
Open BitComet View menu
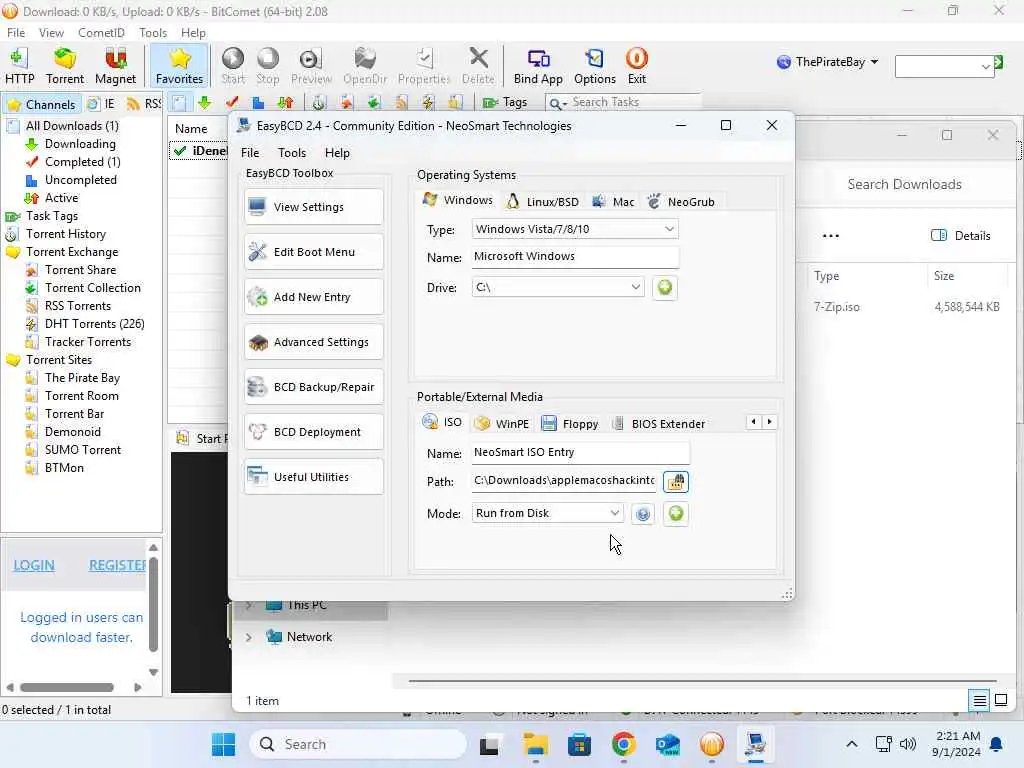[51, 33]
